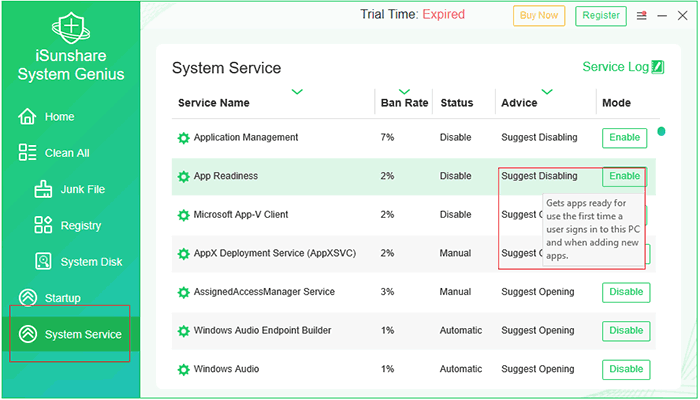Open the Home house icon
The height and width of the screenshot is (400, 700).
pos(27,117)
